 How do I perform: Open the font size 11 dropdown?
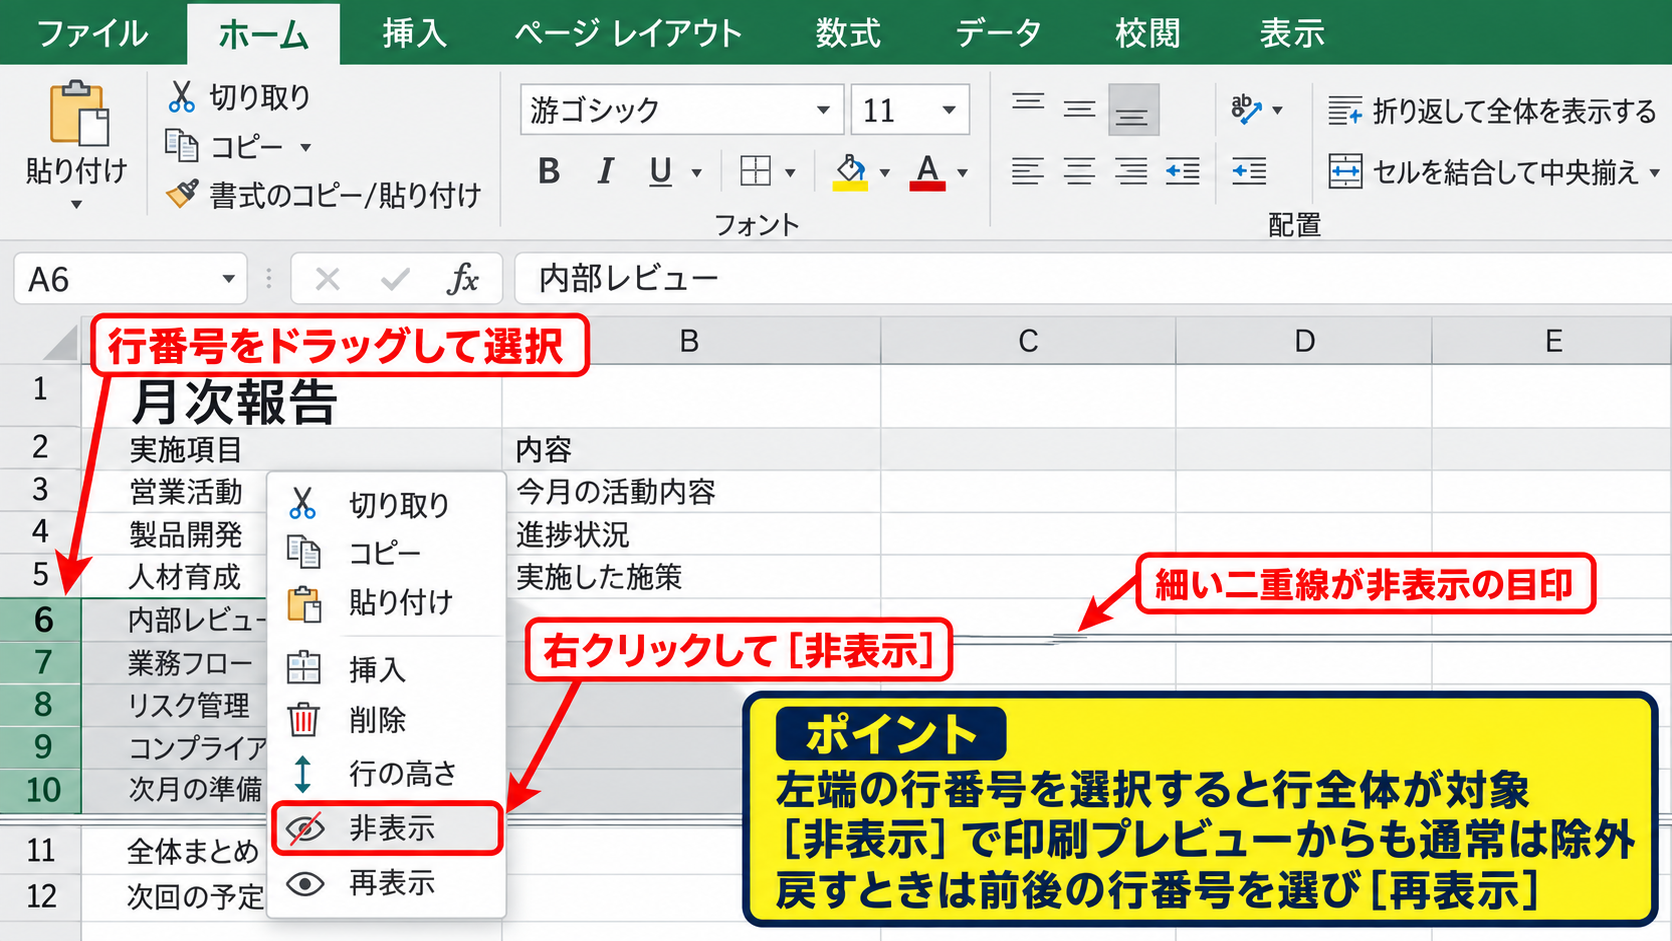point(948,110)
